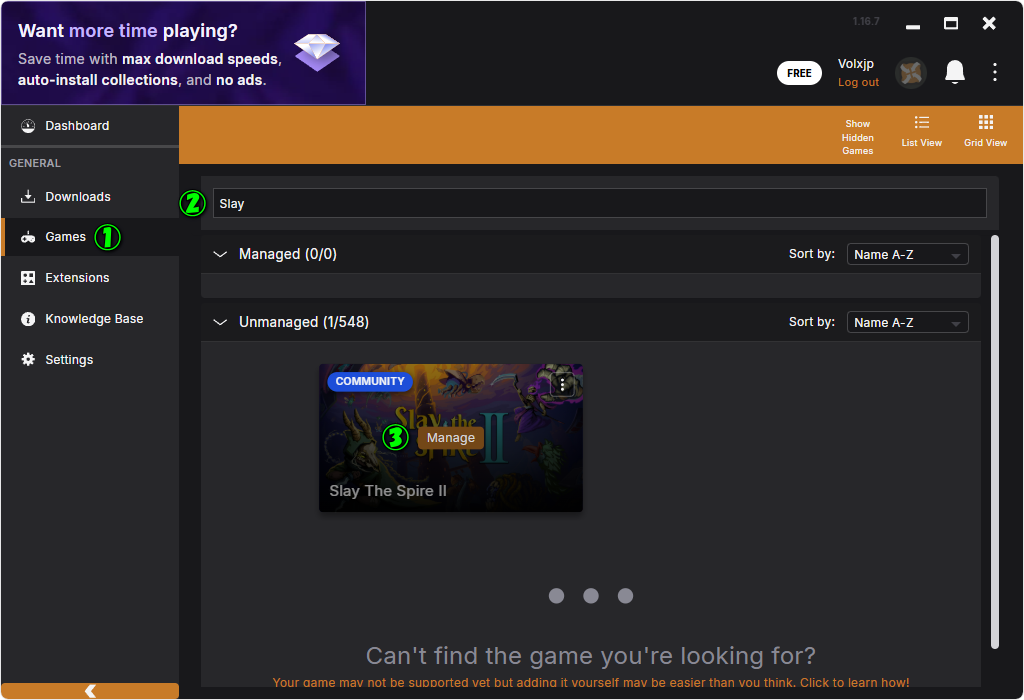Open the notifications bell
The width and height of the screenshot is (1024, 700).
[955, 72]
